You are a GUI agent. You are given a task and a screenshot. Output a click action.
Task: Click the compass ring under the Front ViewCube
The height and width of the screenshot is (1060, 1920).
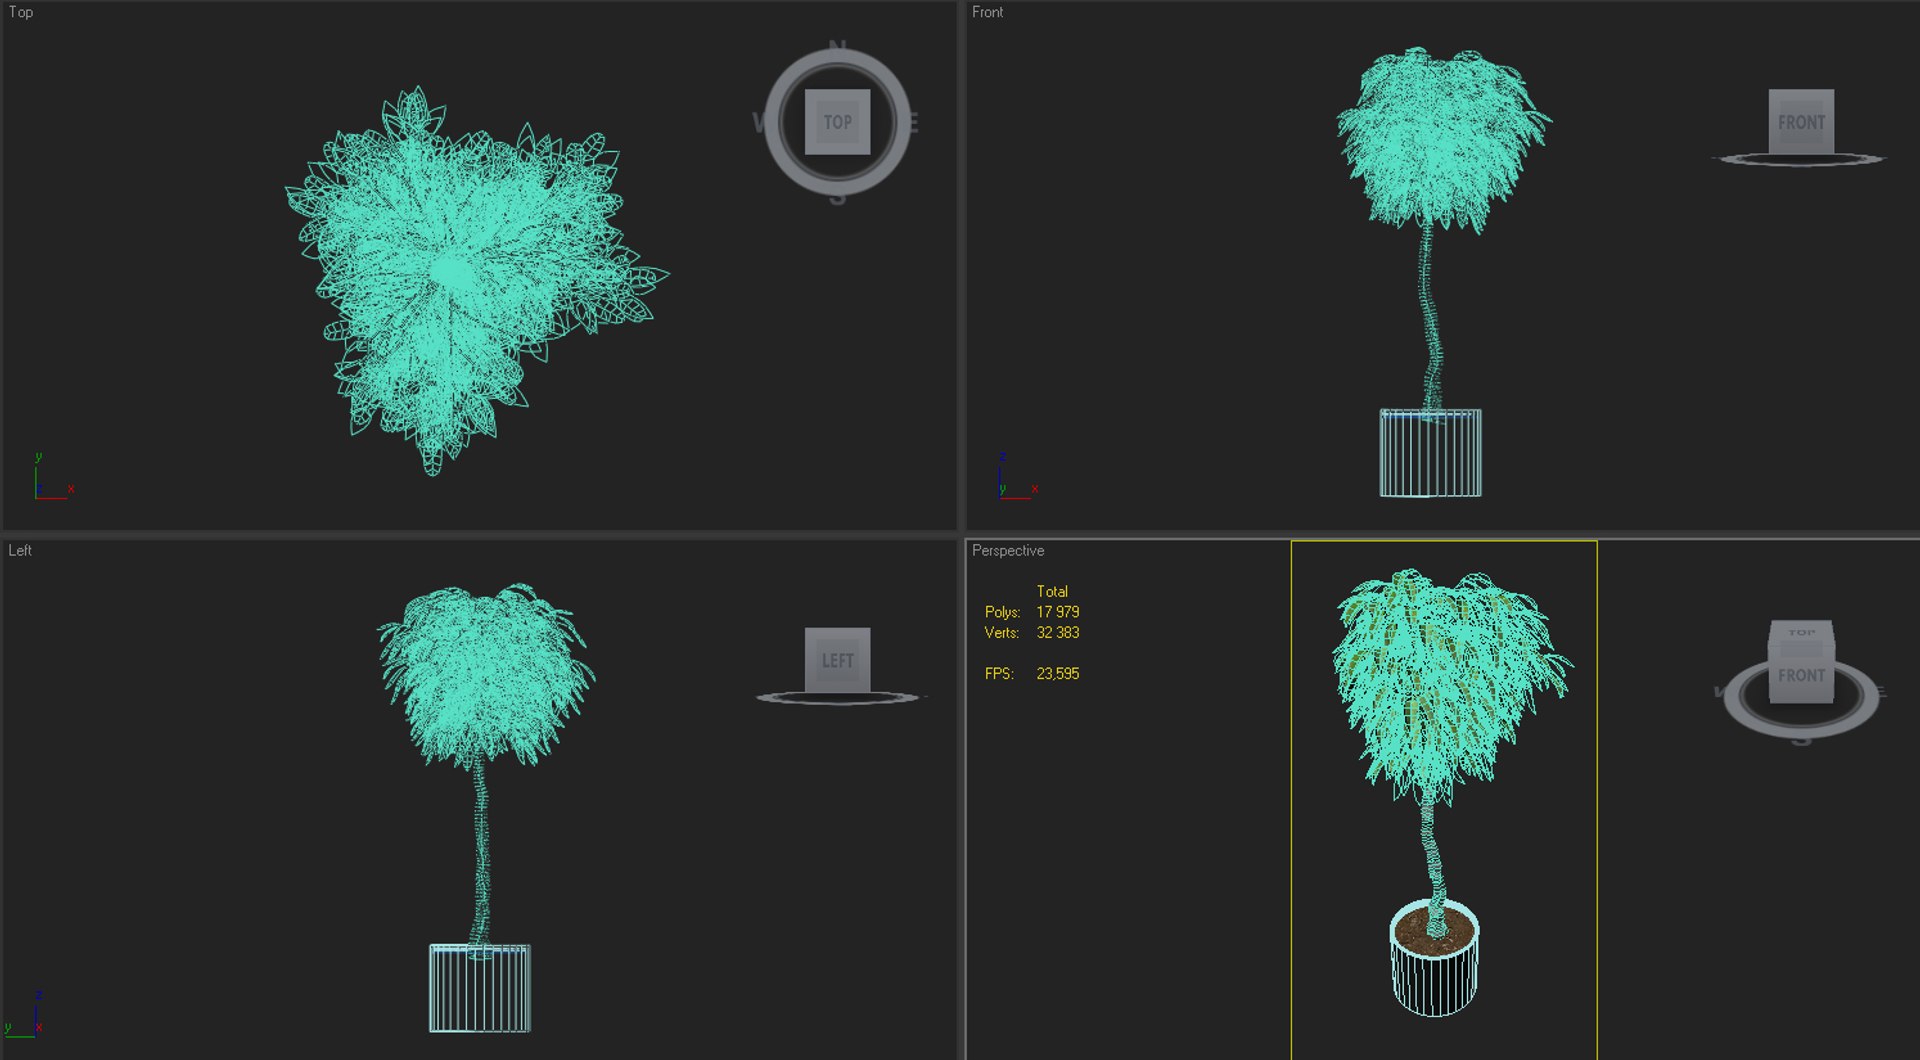click(1801, 159)
